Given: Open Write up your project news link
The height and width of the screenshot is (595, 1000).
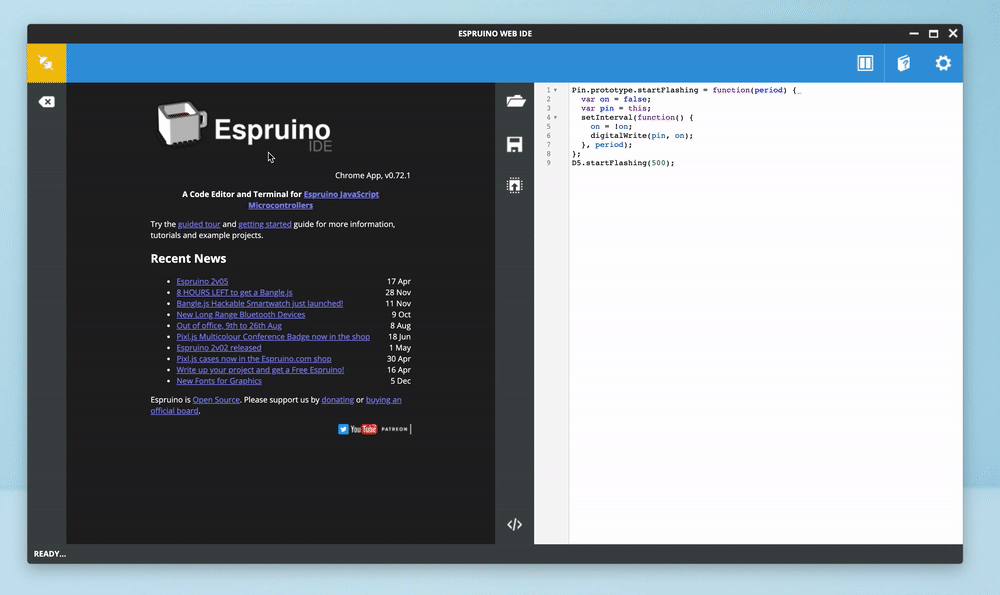Looking at the screenshot, I should [x=260, y=370].
